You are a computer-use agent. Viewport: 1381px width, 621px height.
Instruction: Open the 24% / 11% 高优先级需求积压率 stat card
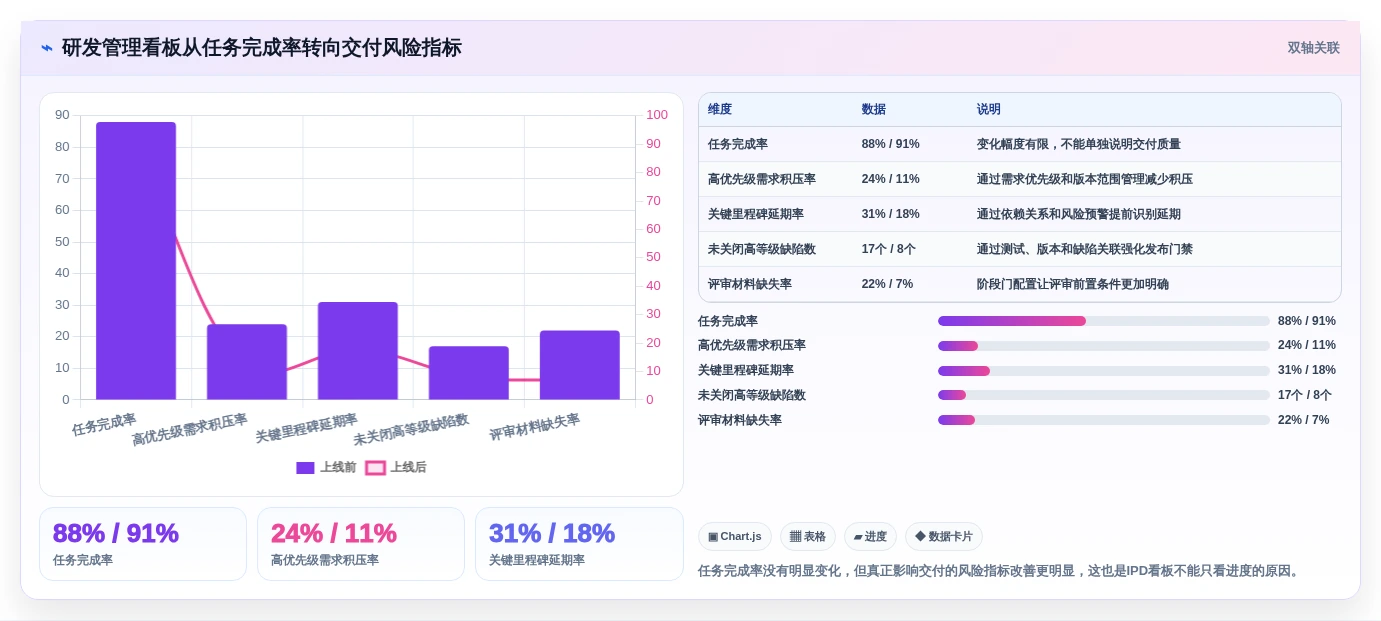point(361,544)
